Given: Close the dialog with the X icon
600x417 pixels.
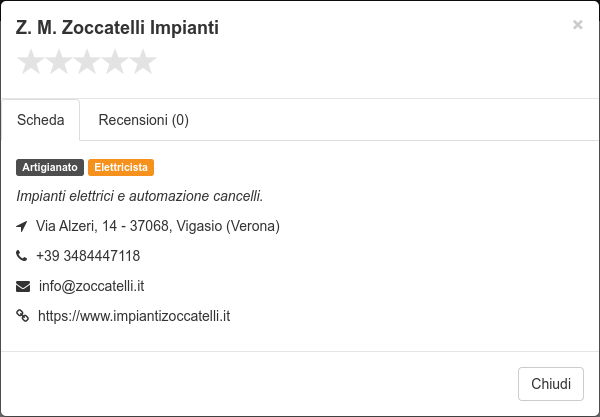Looking at the screenshot, I should click(x=577, y=25).
